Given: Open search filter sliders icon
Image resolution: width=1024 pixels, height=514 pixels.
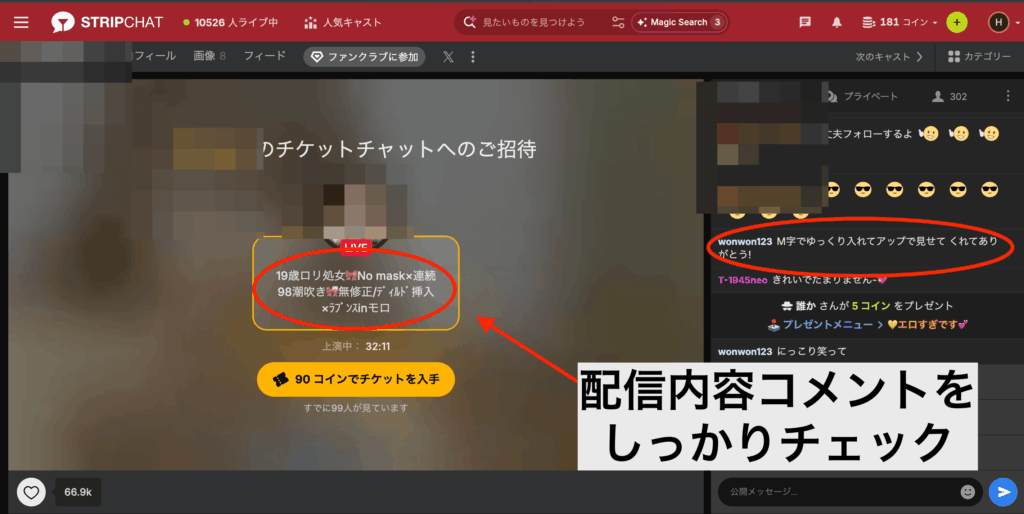Looking at the screenshot, I should tap(618, 22).
